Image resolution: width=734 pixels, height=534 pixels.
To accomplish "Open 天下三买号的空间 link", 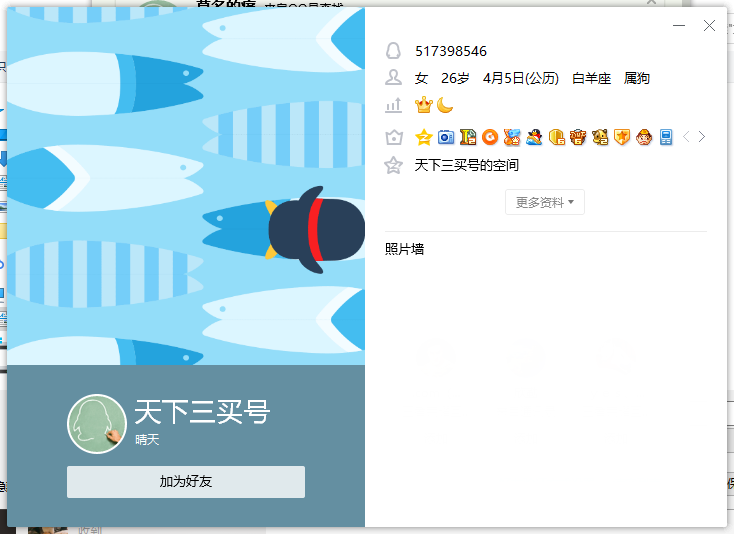I will (467, 165).
